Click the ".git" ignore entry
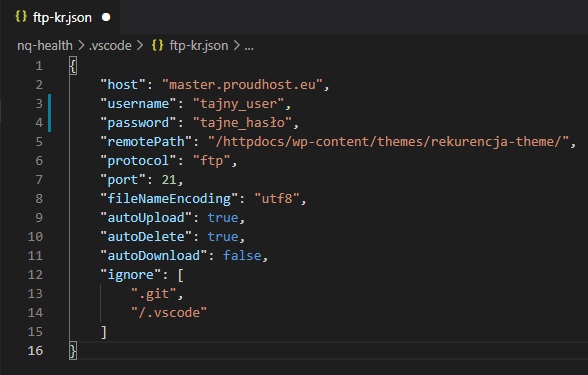This screenshot has width=588, height=375. pos(154,294)
